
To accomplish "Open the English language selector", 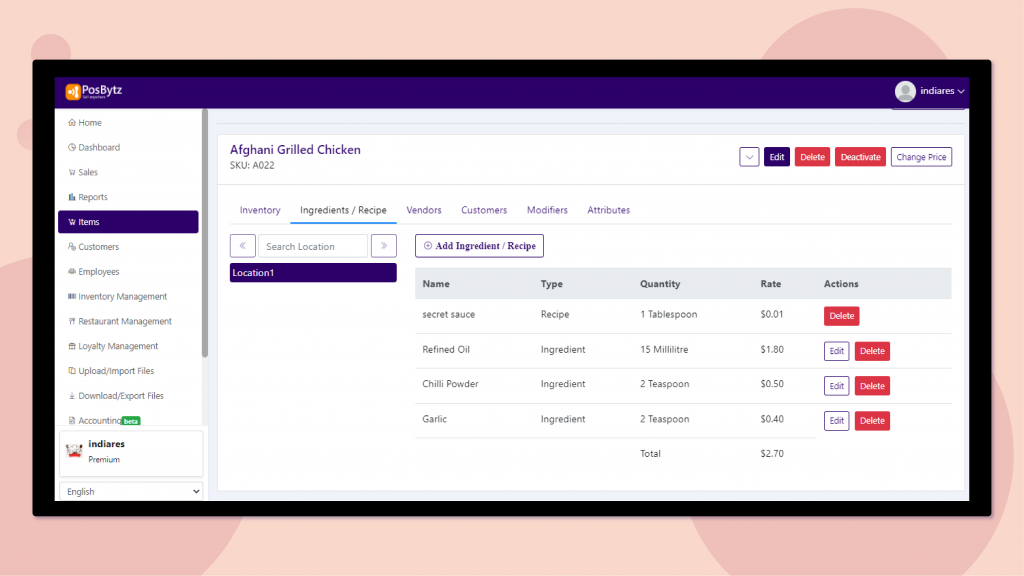I will click(x=131, y=491).
